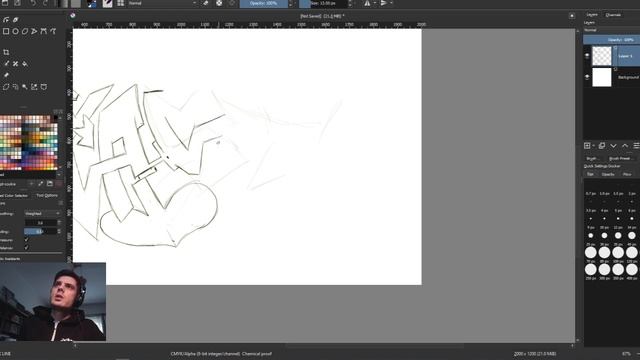
Task: Toggle vertical mirror tool
Action: (384, 3)
